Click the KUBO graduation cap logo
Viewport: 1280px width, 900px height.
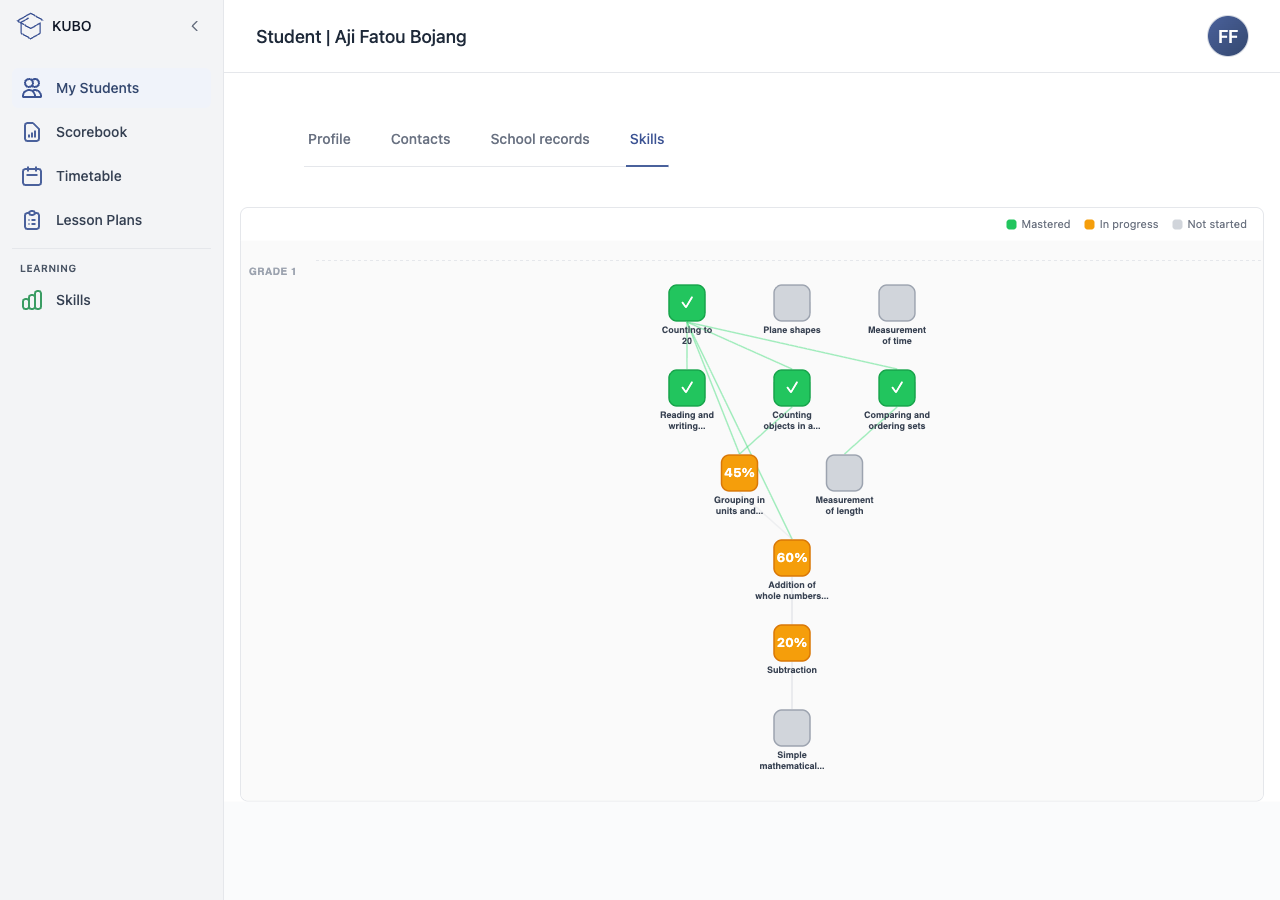[31, 26]
